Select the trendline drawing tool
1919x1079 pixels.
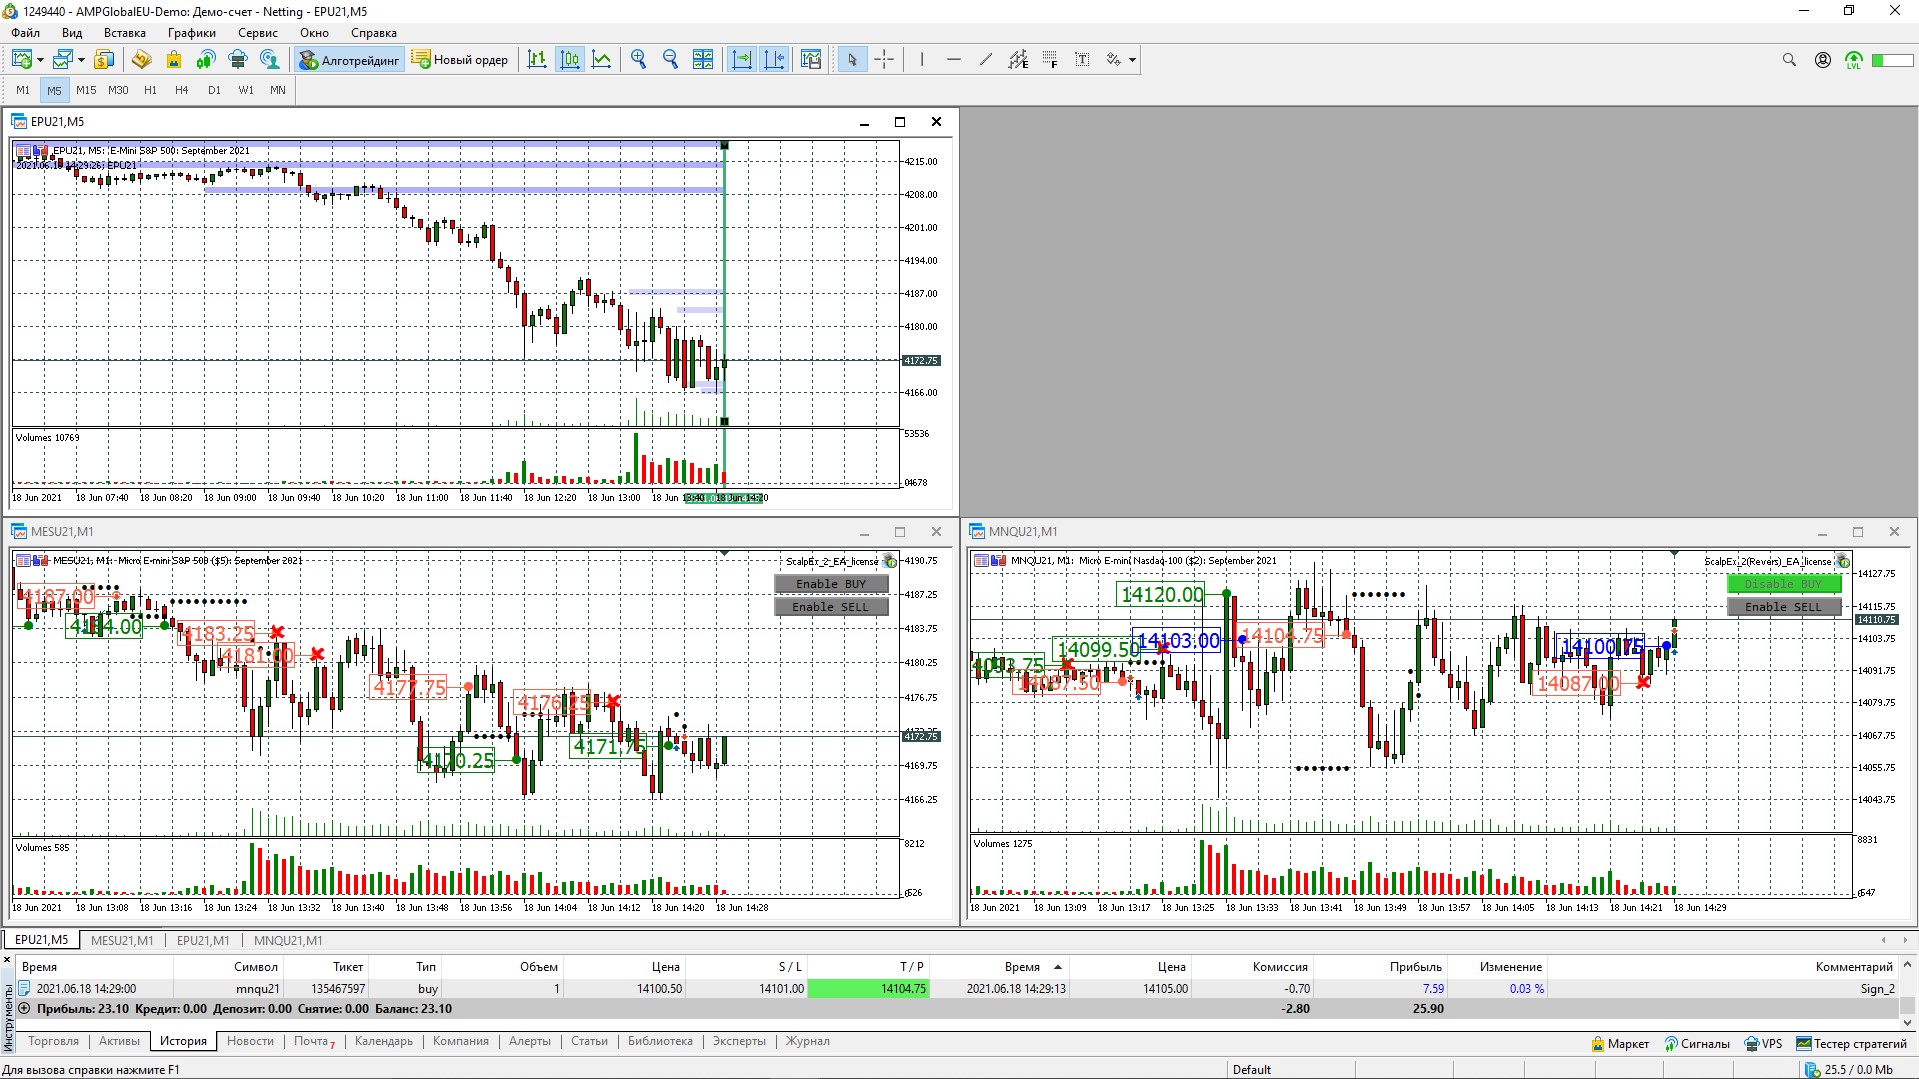click(986, 60)
